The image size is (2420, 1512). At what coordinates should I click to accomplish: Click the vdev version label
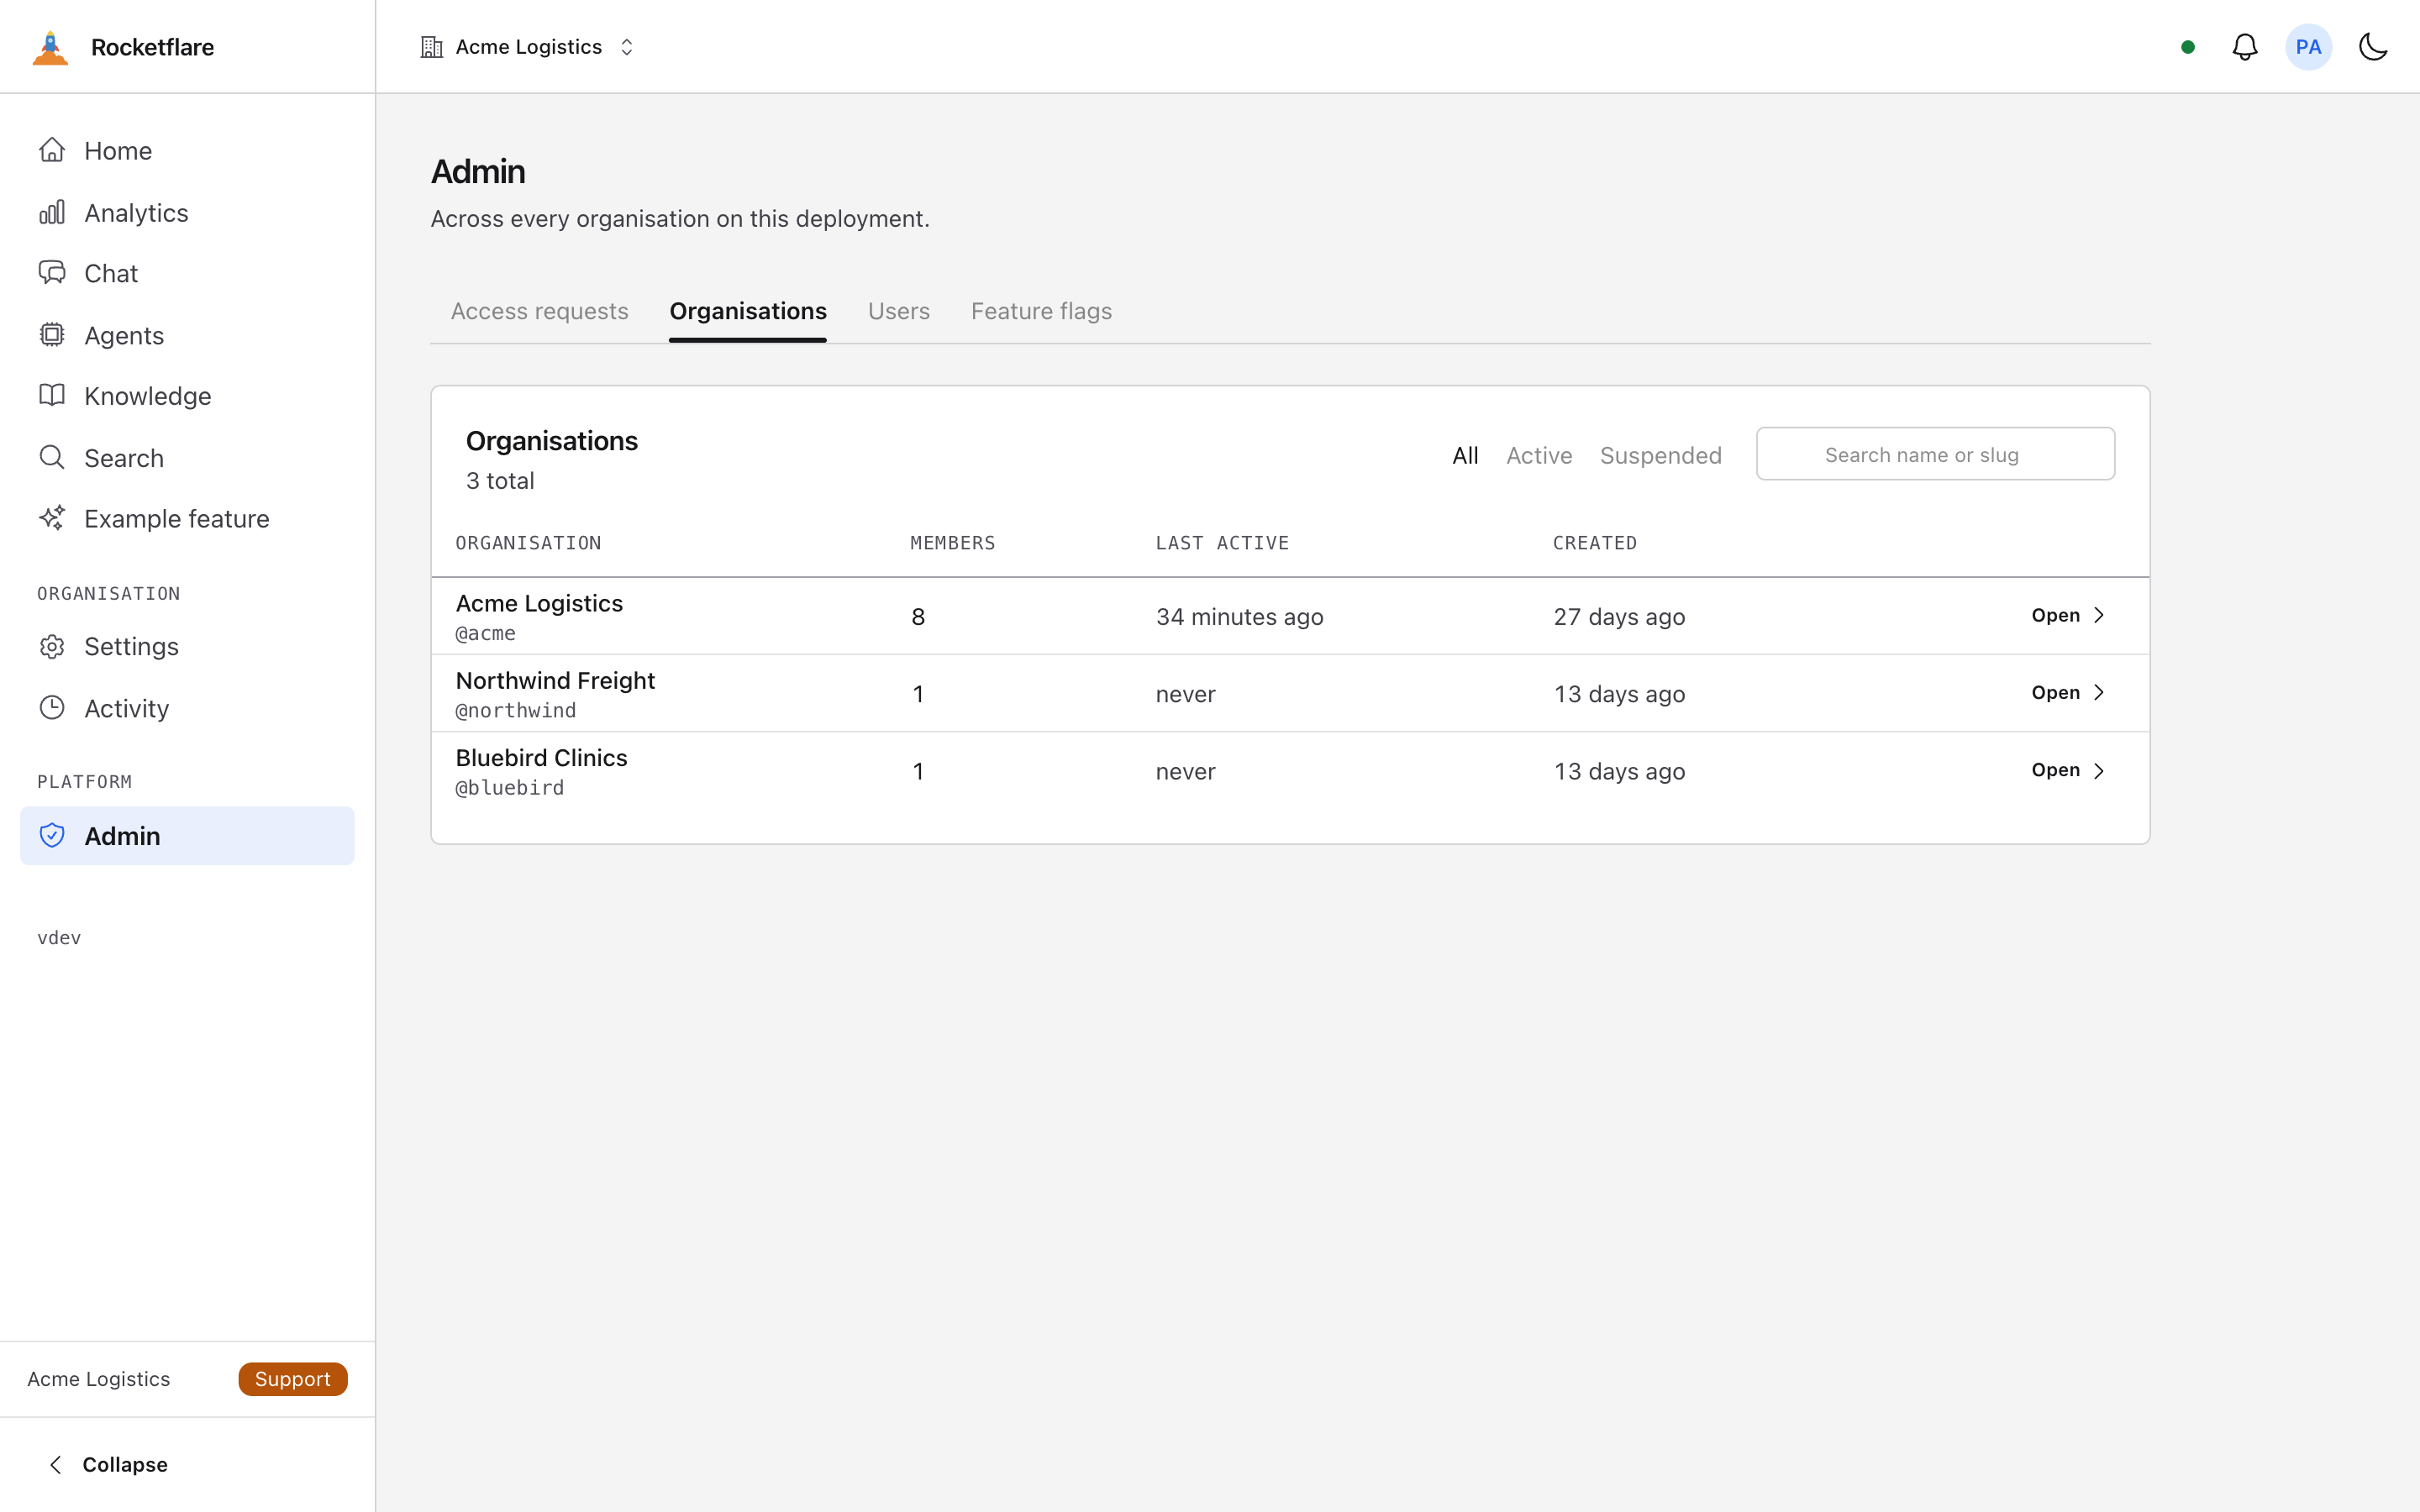(x=59, y=938)
